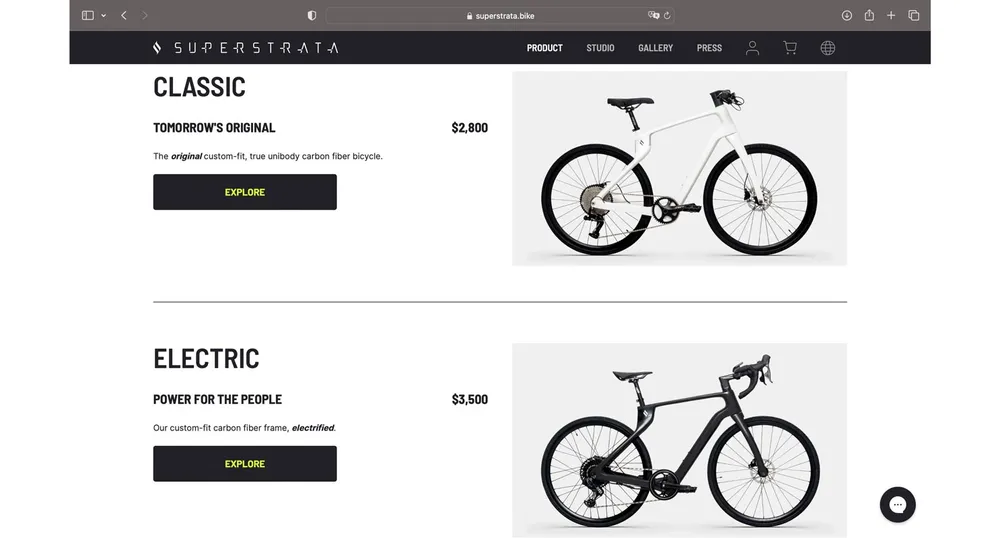Open the Gallery menu item
Screen dimensions: 1000x538
tap(655, 48)
